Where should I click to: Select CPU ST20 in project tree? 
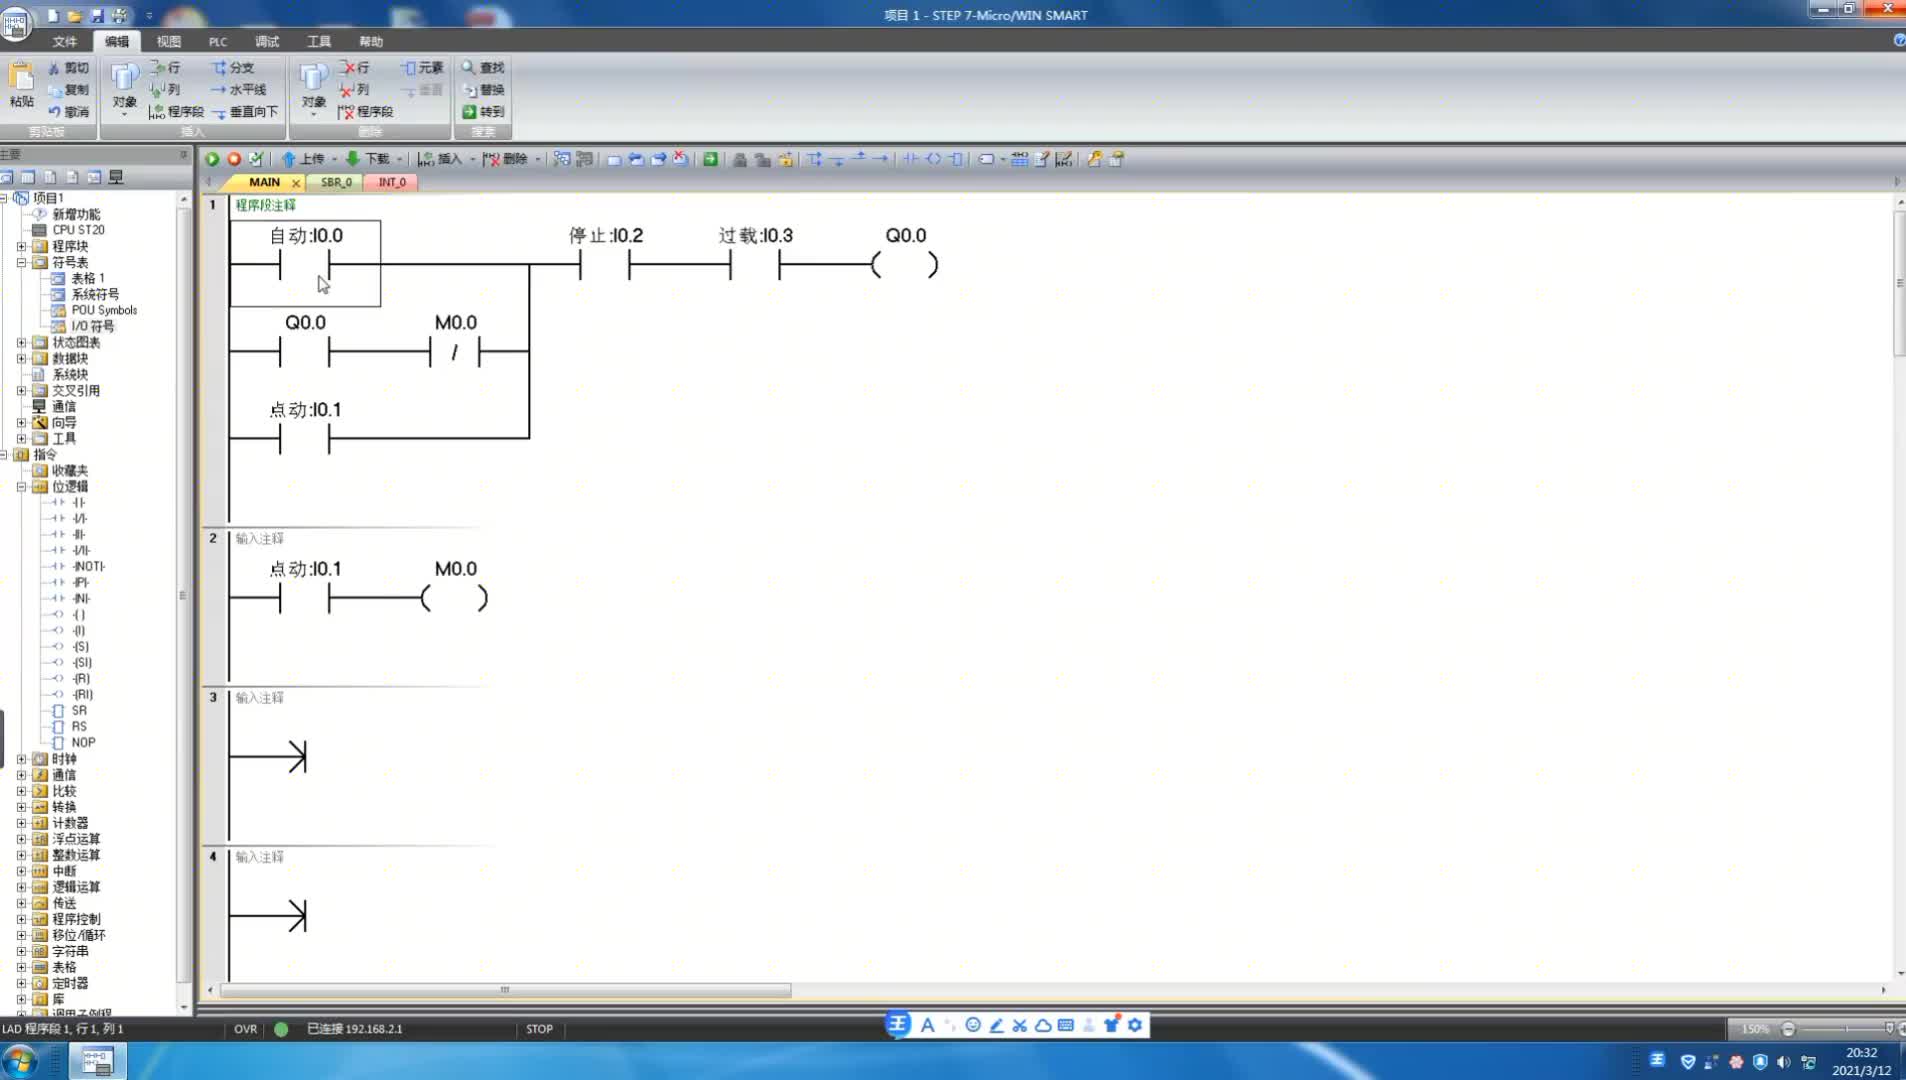pyautogui.click(x=78, y=230)
